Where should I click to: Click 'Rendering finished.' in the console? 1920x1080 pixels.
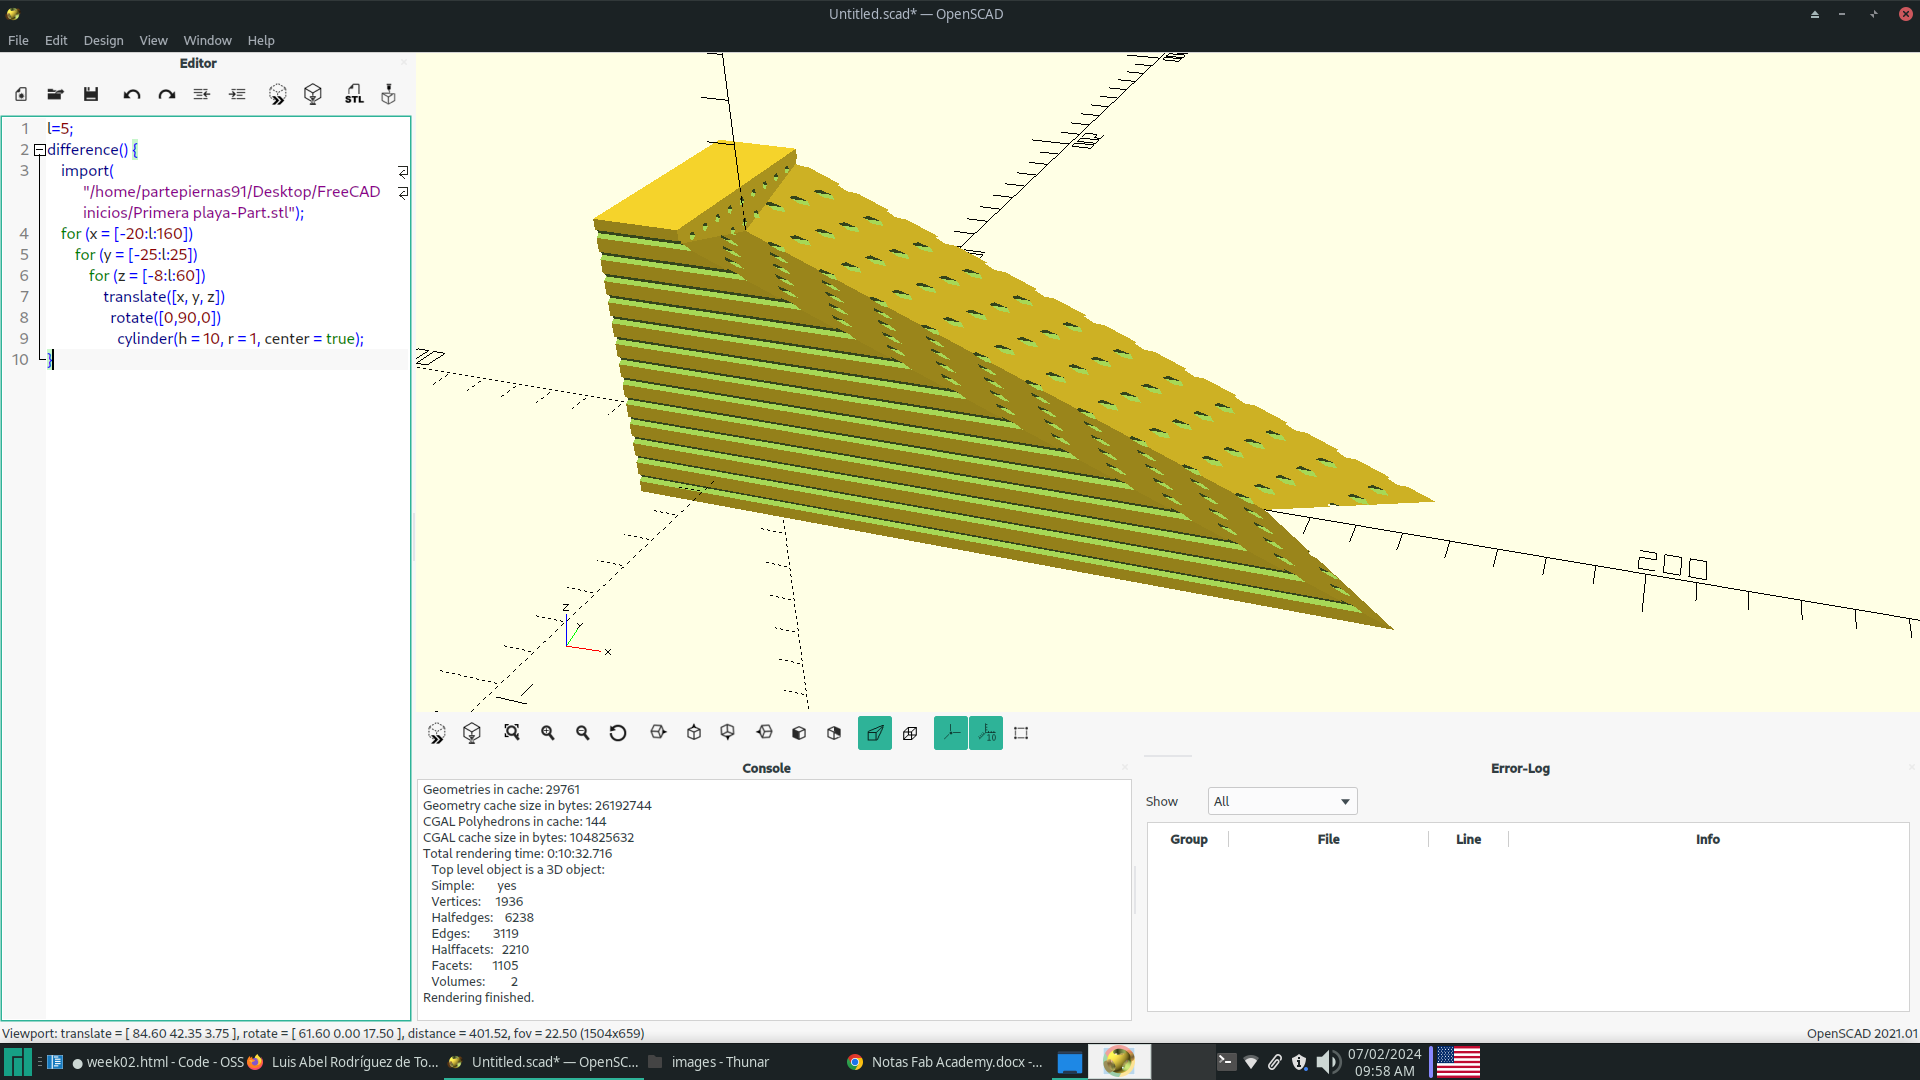coord(478,998)
